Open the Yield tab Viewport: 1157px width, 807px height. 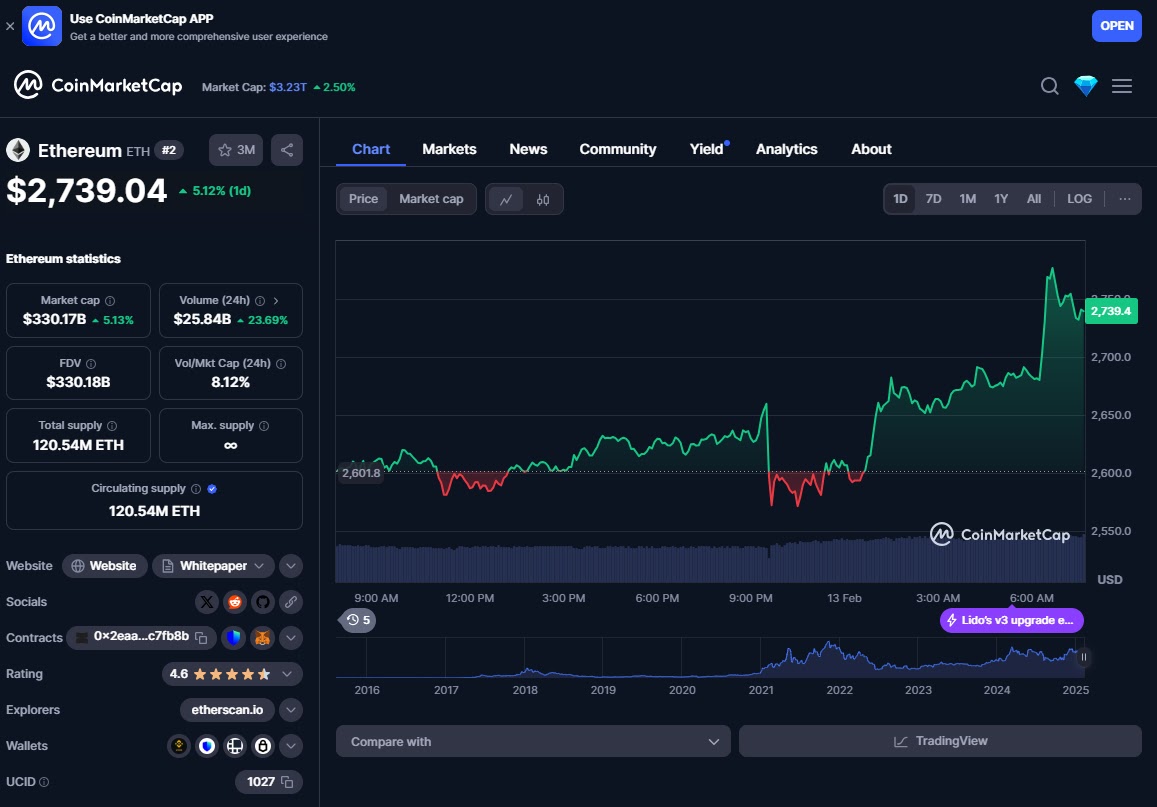point(707,149)
